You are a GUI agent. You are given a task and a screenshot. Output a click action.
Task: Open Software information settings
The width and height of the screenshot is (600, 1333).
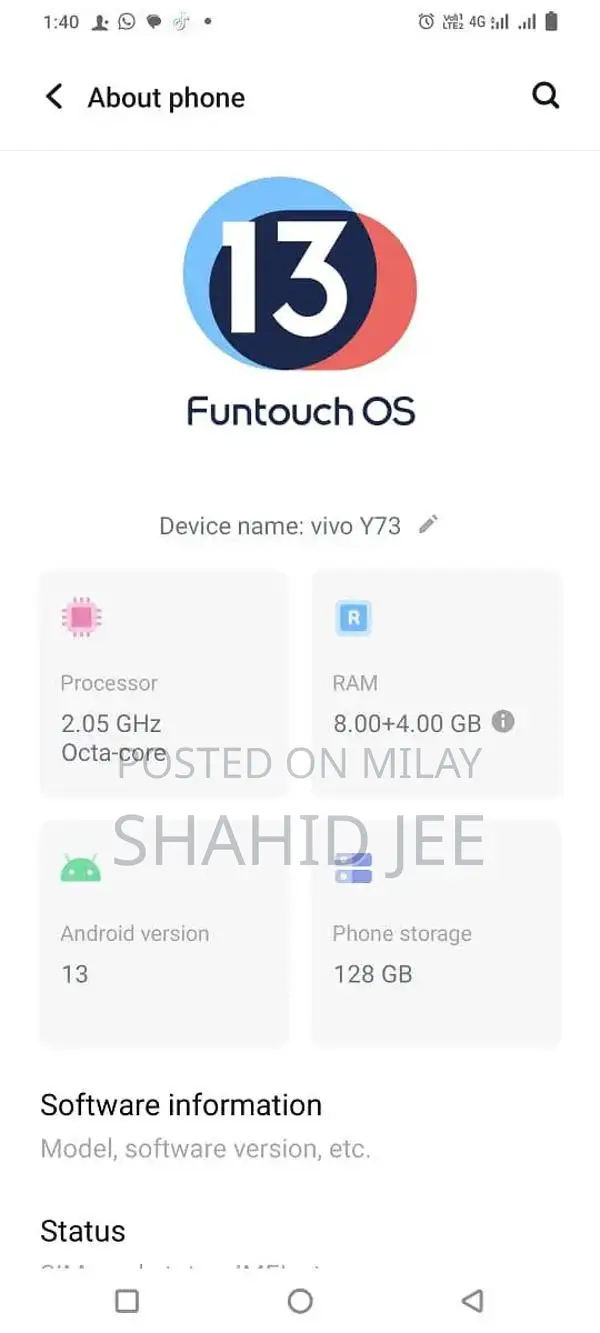(x=180, y=1106)
